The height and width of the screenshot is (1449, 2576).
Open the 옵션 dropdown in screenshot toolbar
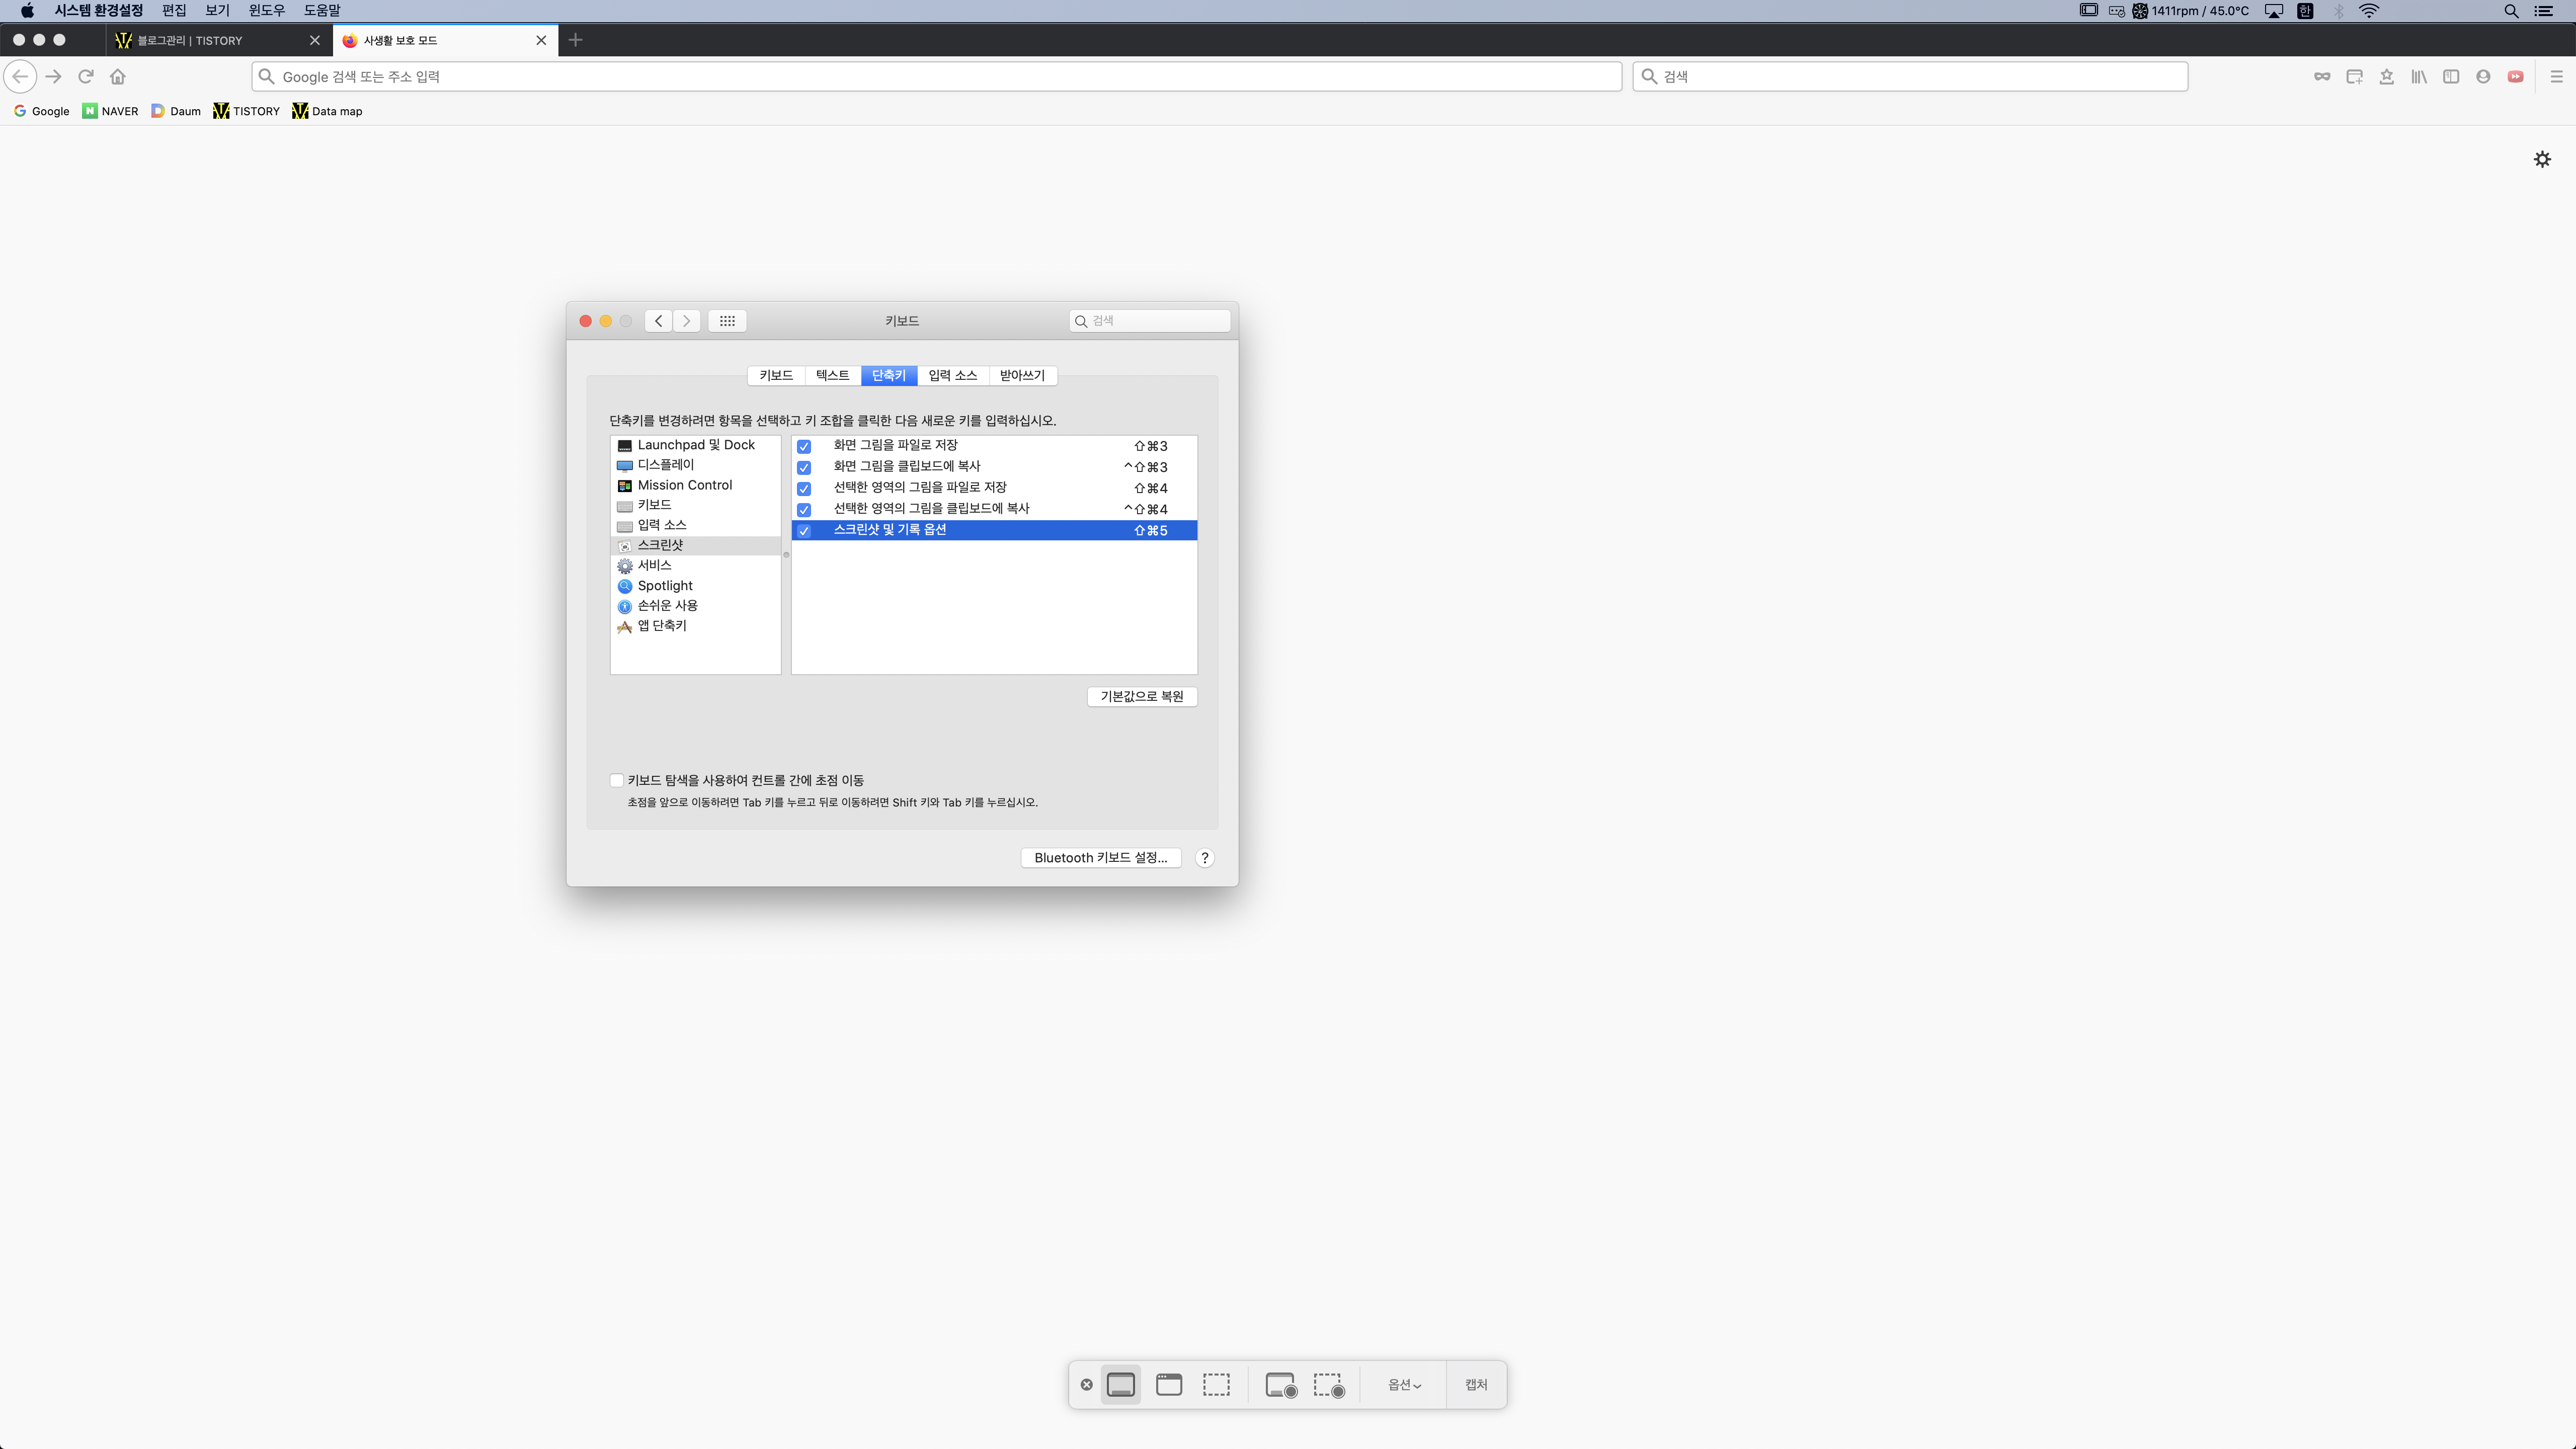(1404, 1385)
